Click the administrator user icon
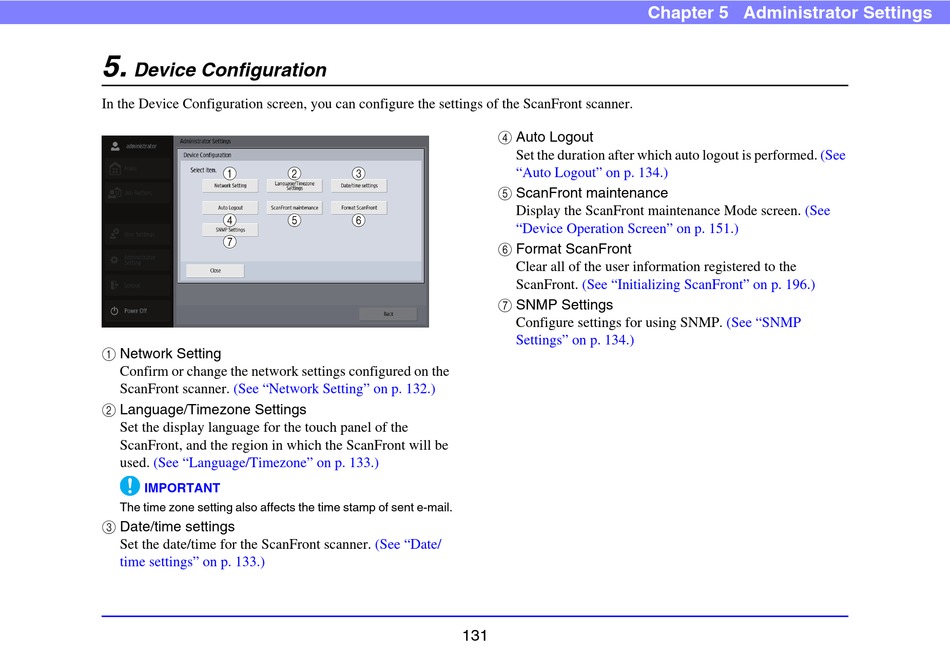This screenshot has height=671, width=950. [115, 146]
